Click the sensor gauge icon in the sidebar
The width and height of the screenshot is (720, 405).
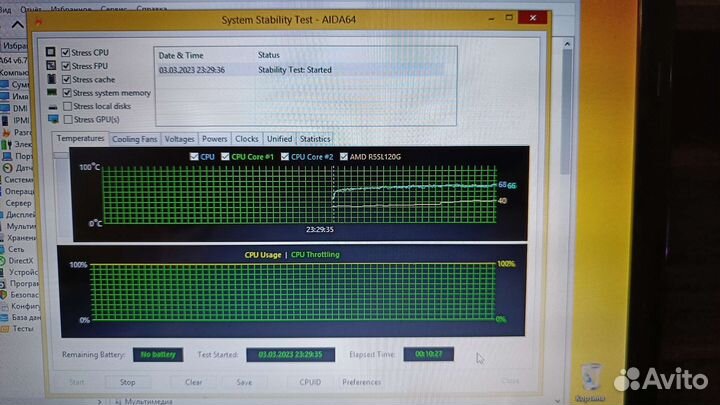[x=7, y=168]
